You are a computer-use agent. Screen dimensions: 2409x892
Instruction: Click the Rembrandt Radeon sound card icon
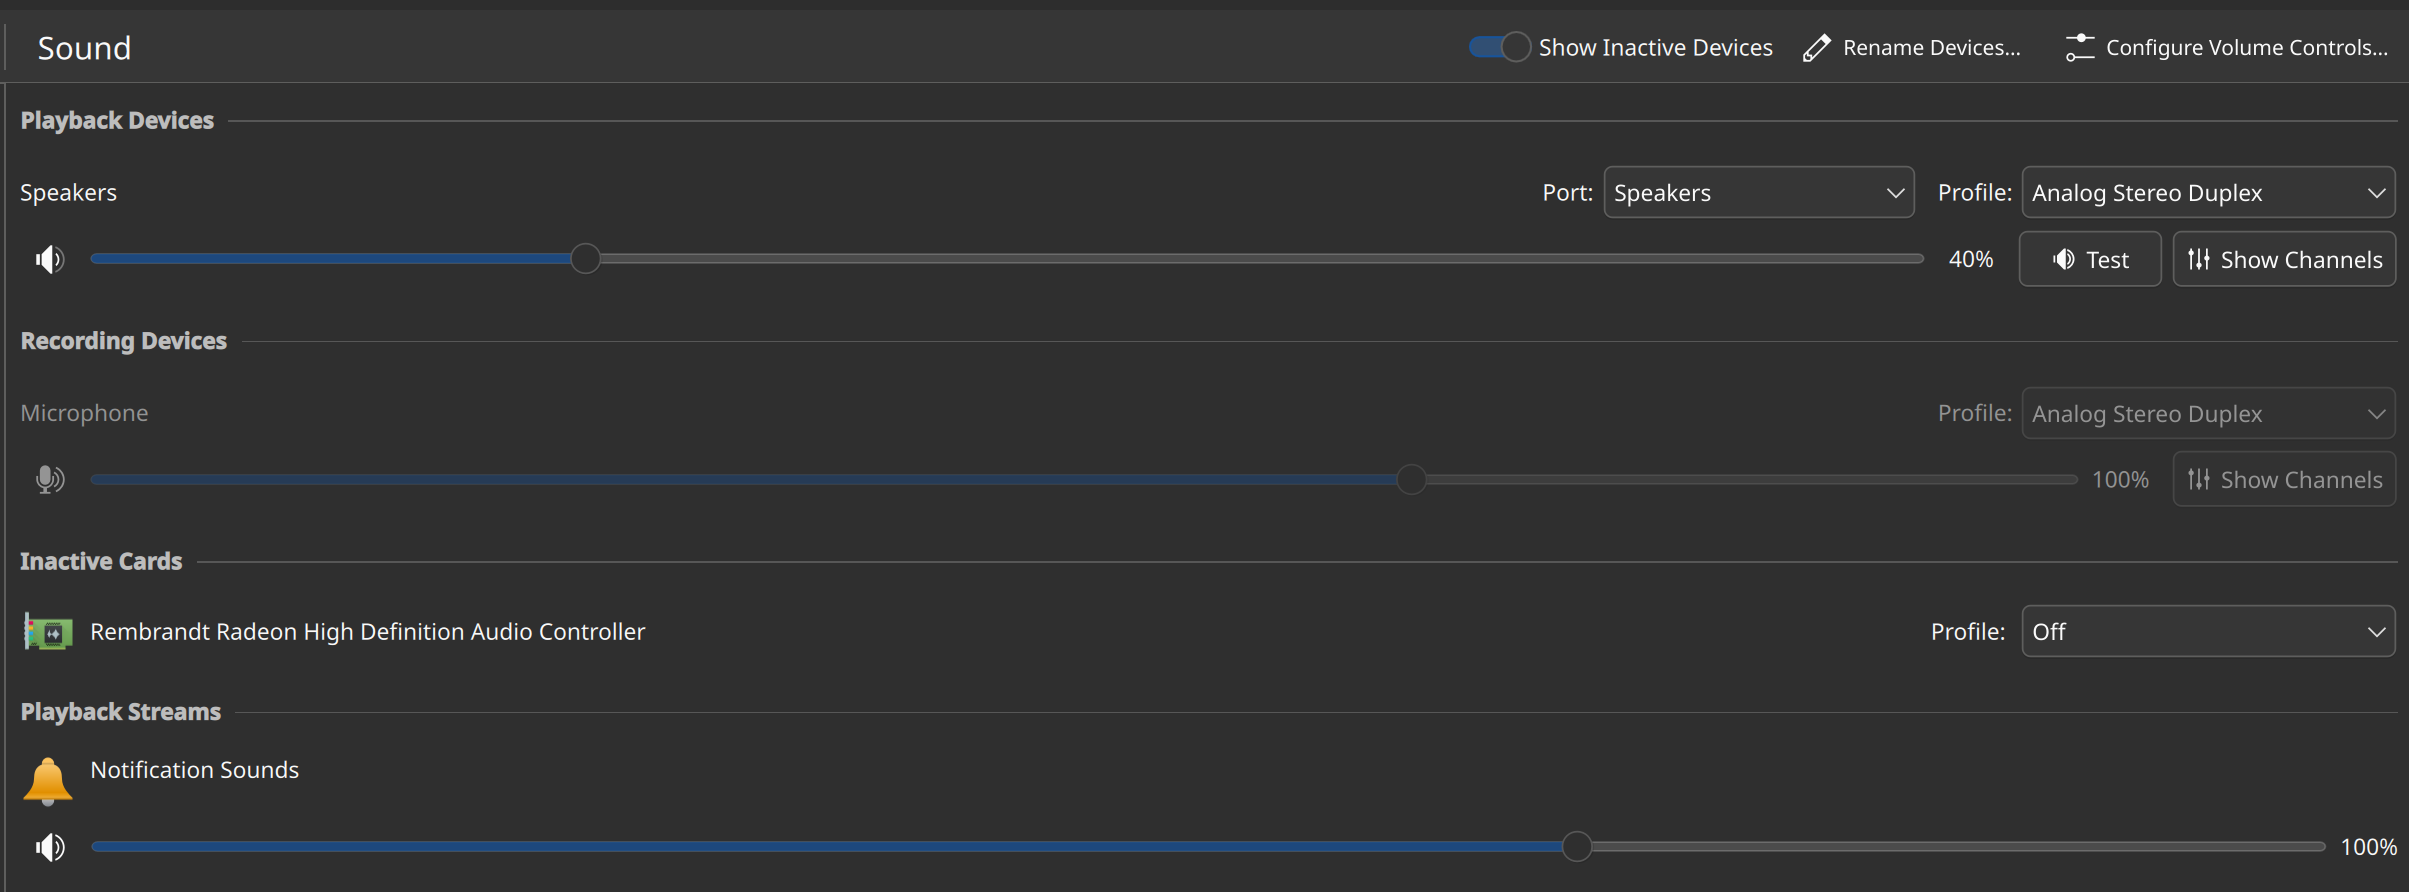[48, 632]
